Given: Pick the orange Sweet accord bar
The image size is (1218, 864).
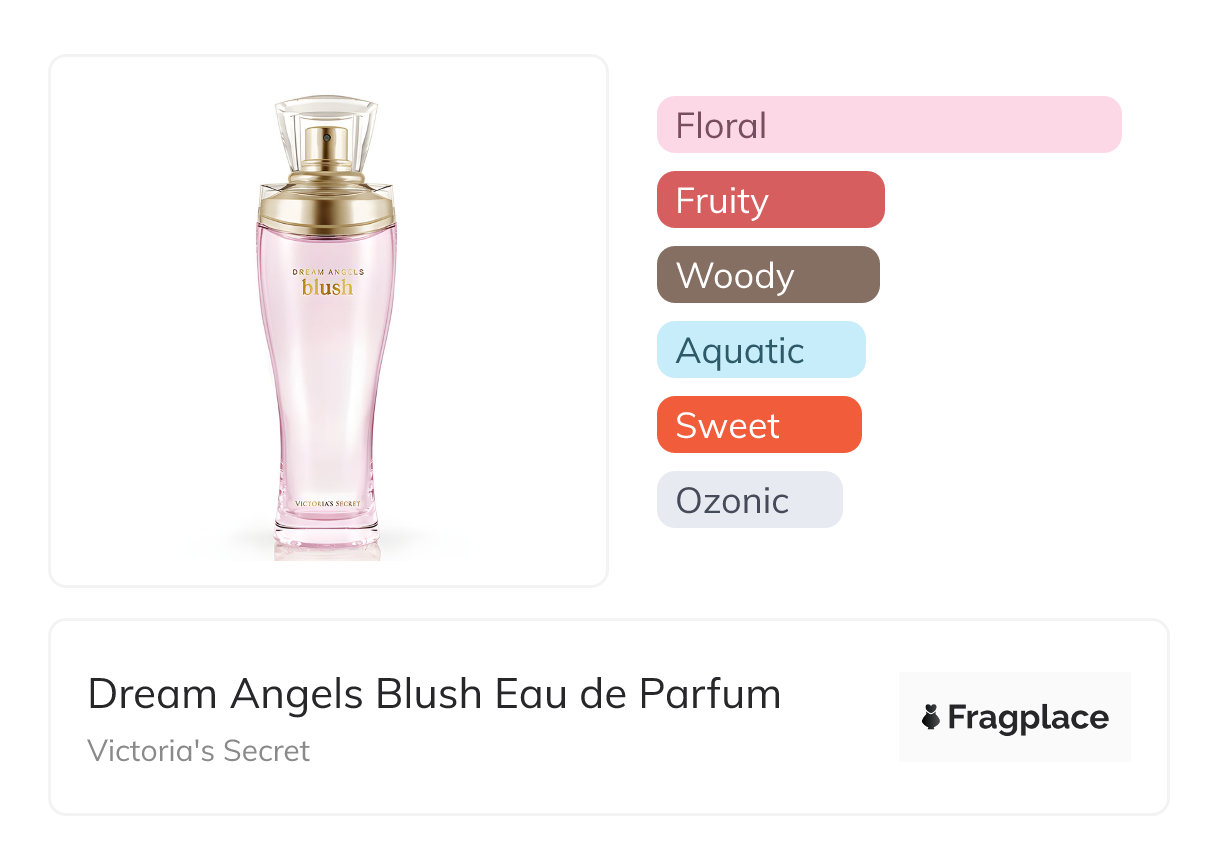Looking at the screenshot, I should click(758, 425).
